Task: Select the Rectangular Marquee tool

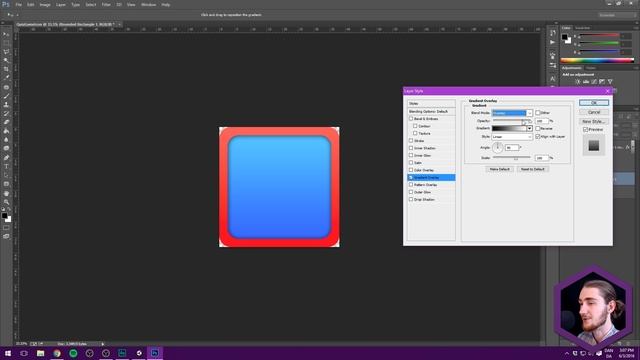Action: pyautogui.click(x=6, y=43)
